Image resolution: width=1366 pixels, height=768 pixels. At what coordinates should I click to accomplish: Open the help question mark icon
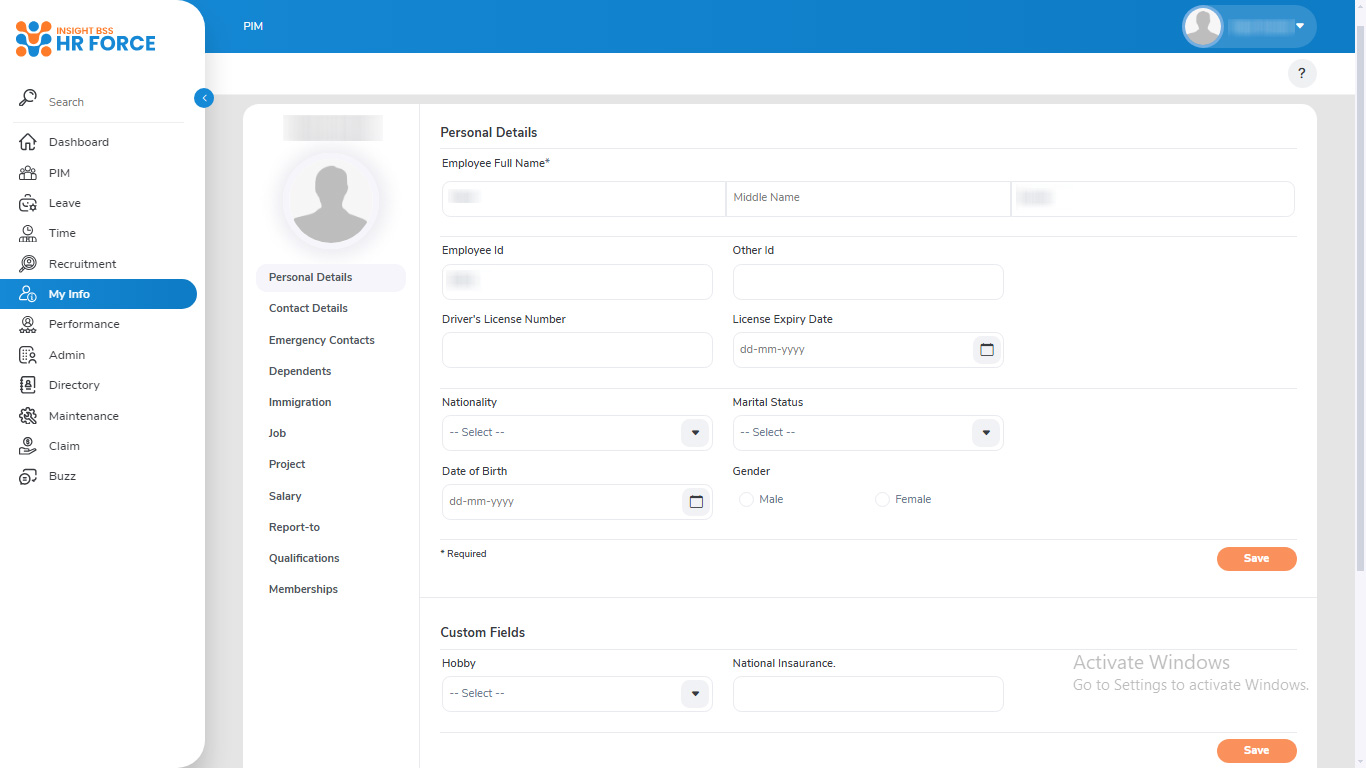(x=1301, y=73)
